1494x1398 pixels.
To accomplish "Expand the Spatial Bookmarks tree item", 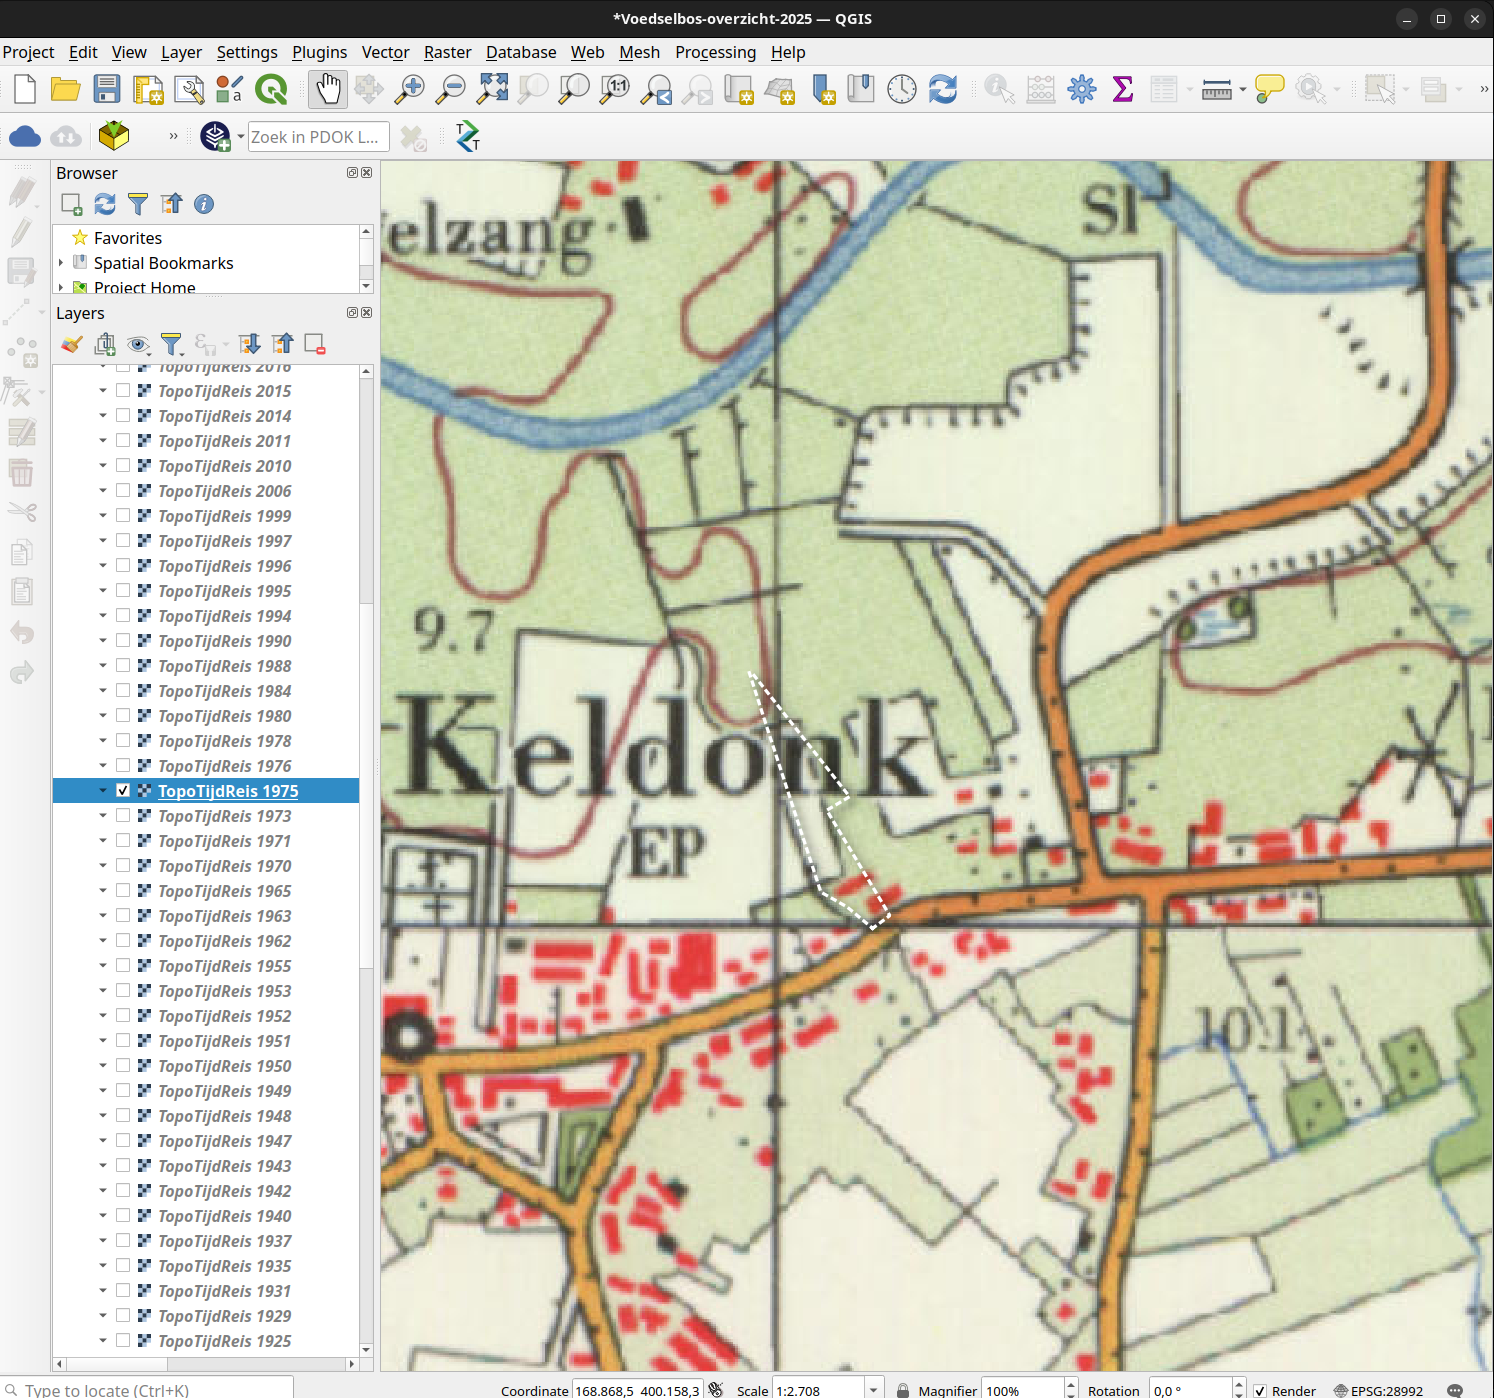I will pos(61,263).
